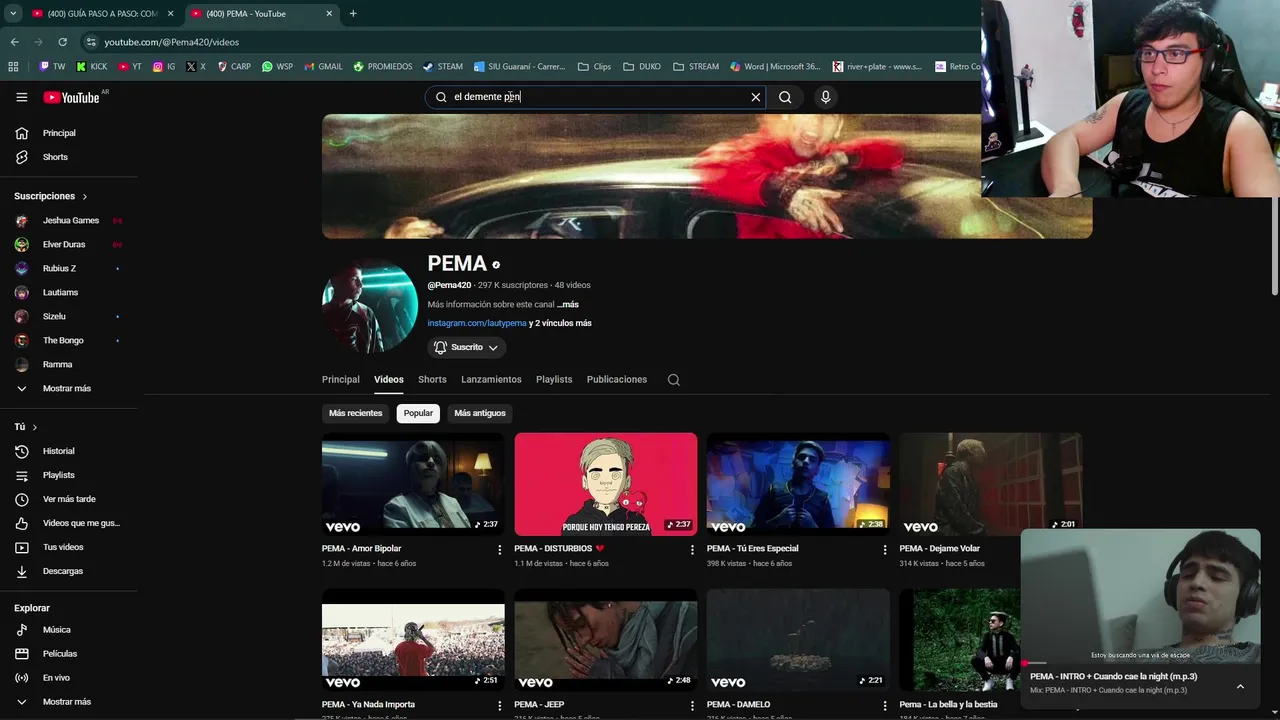Sort videos by Popular chip
The image size is (1280, 720).
point(418,413)
